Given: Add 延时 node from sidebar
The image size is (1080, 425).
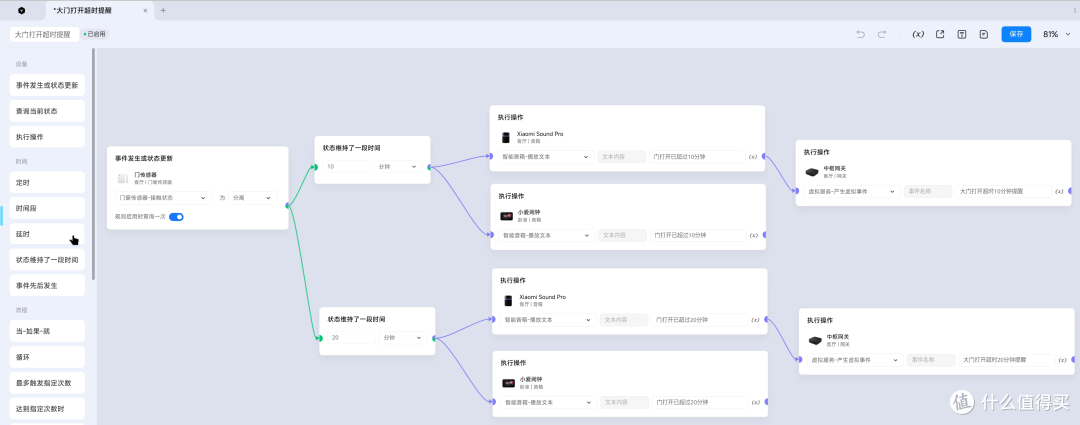Looking at the screenshot, I should tap(47, 234).
